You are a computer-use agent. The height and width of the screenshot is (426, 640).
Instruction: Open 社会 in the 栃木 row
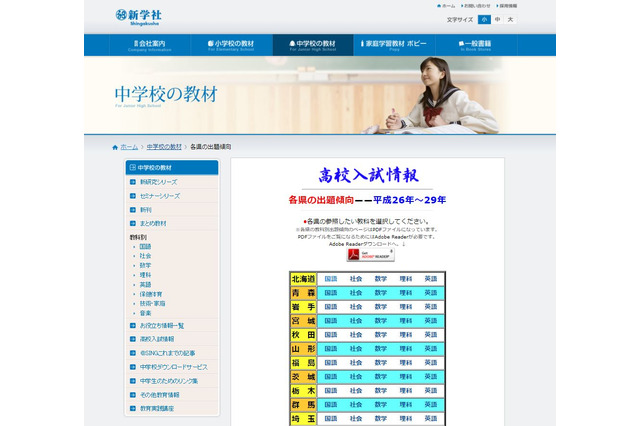[x=356, y=391]
